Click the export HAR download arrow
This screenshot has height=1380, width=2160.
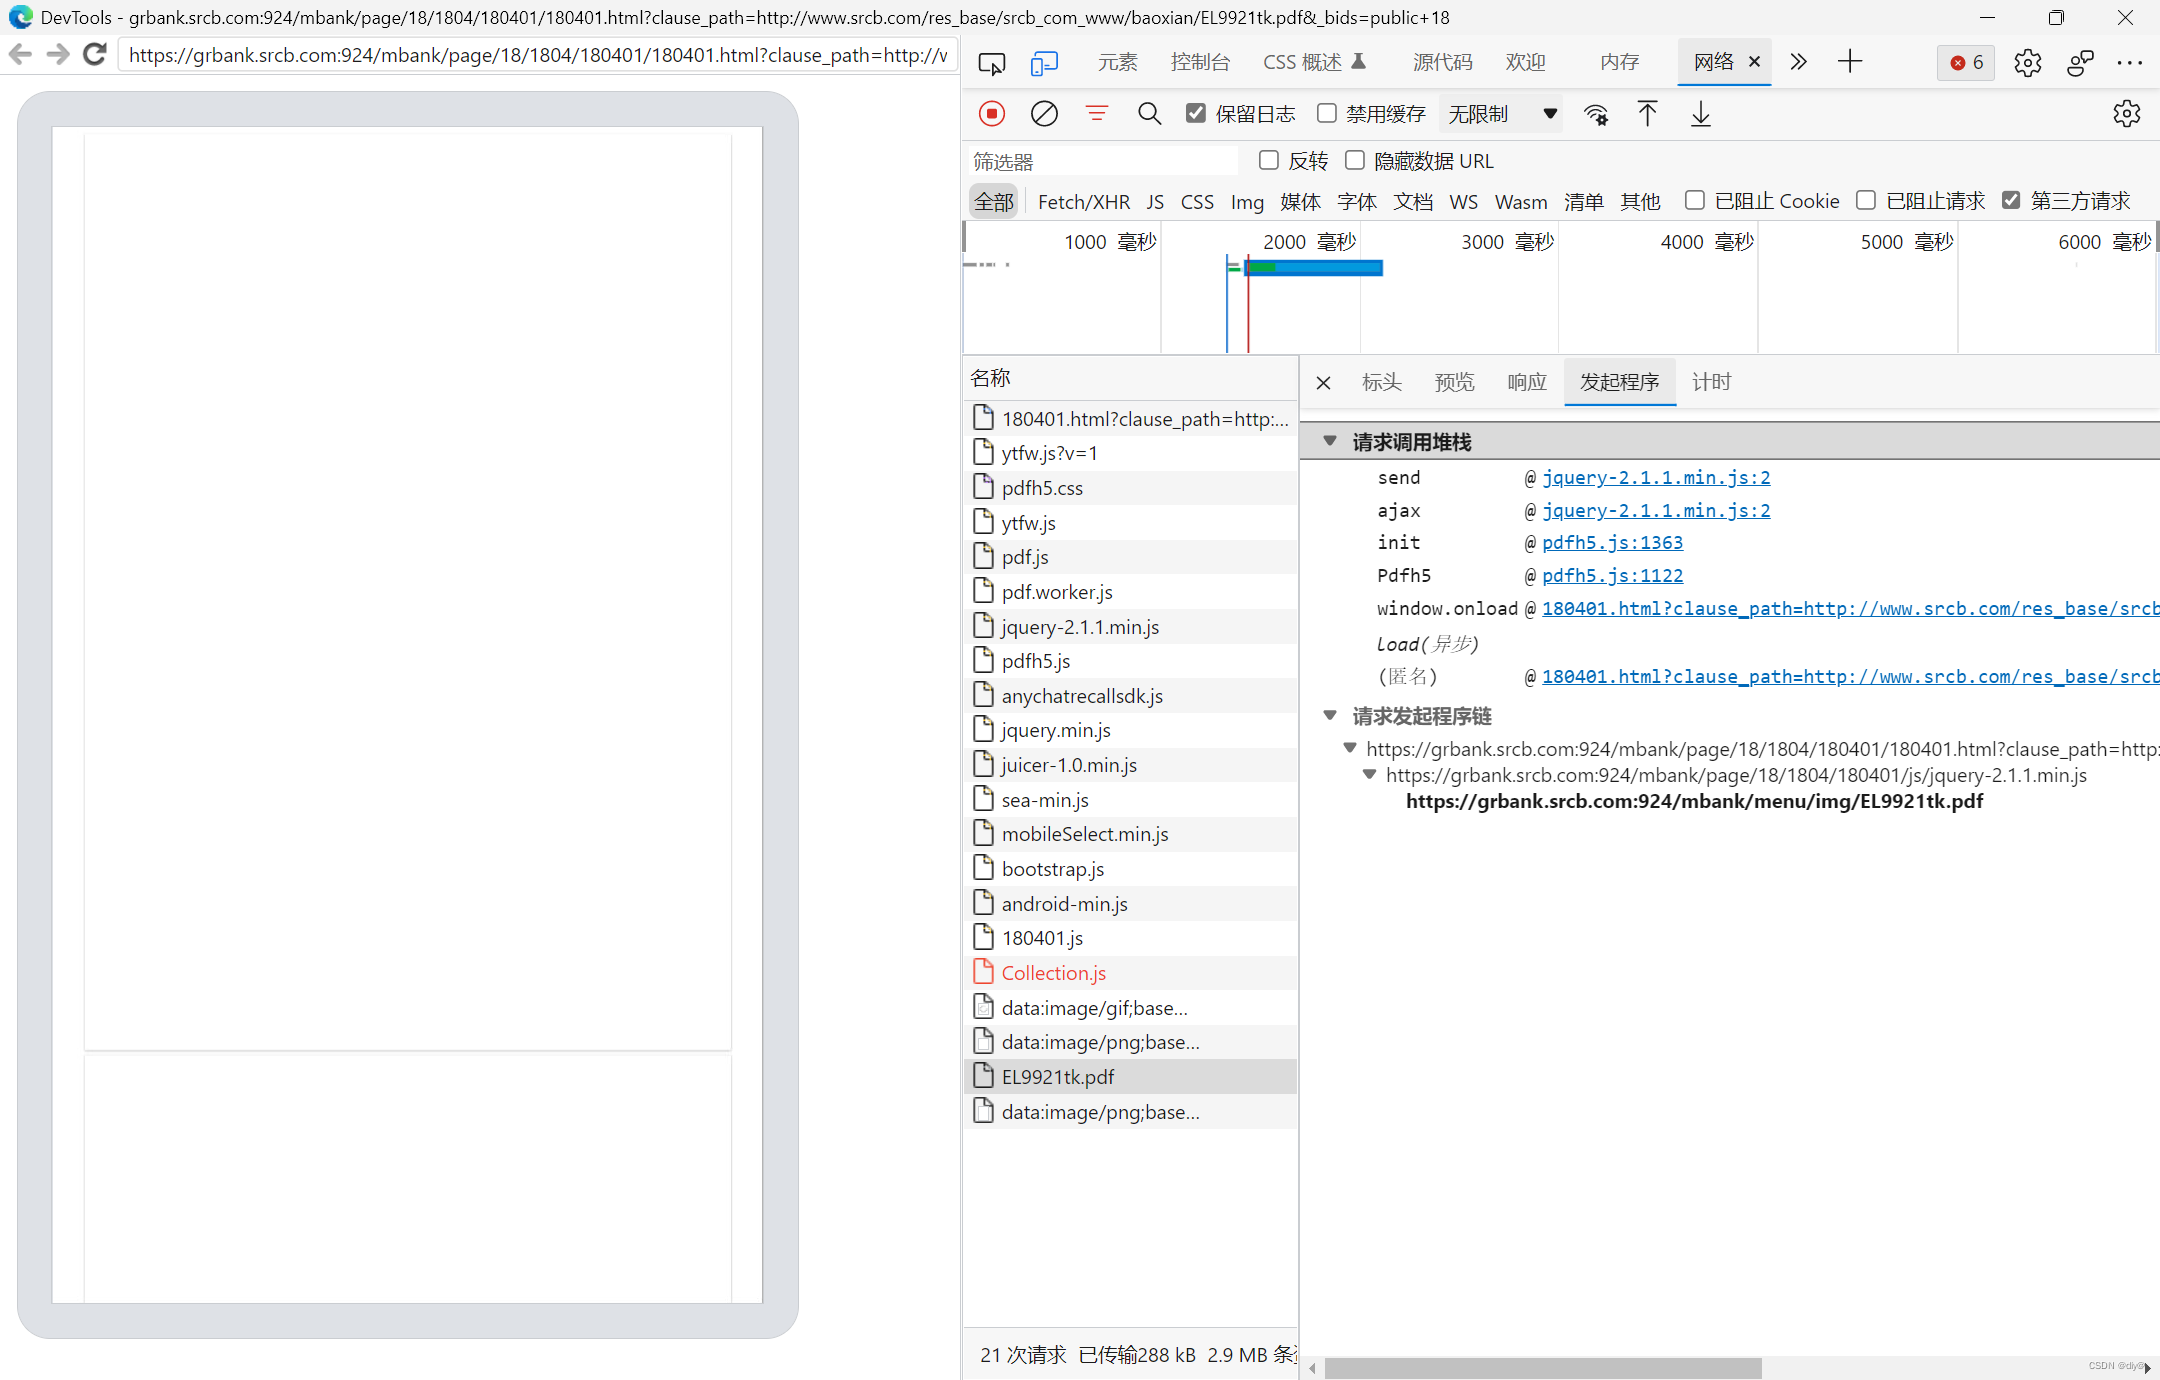[1700, 114]
